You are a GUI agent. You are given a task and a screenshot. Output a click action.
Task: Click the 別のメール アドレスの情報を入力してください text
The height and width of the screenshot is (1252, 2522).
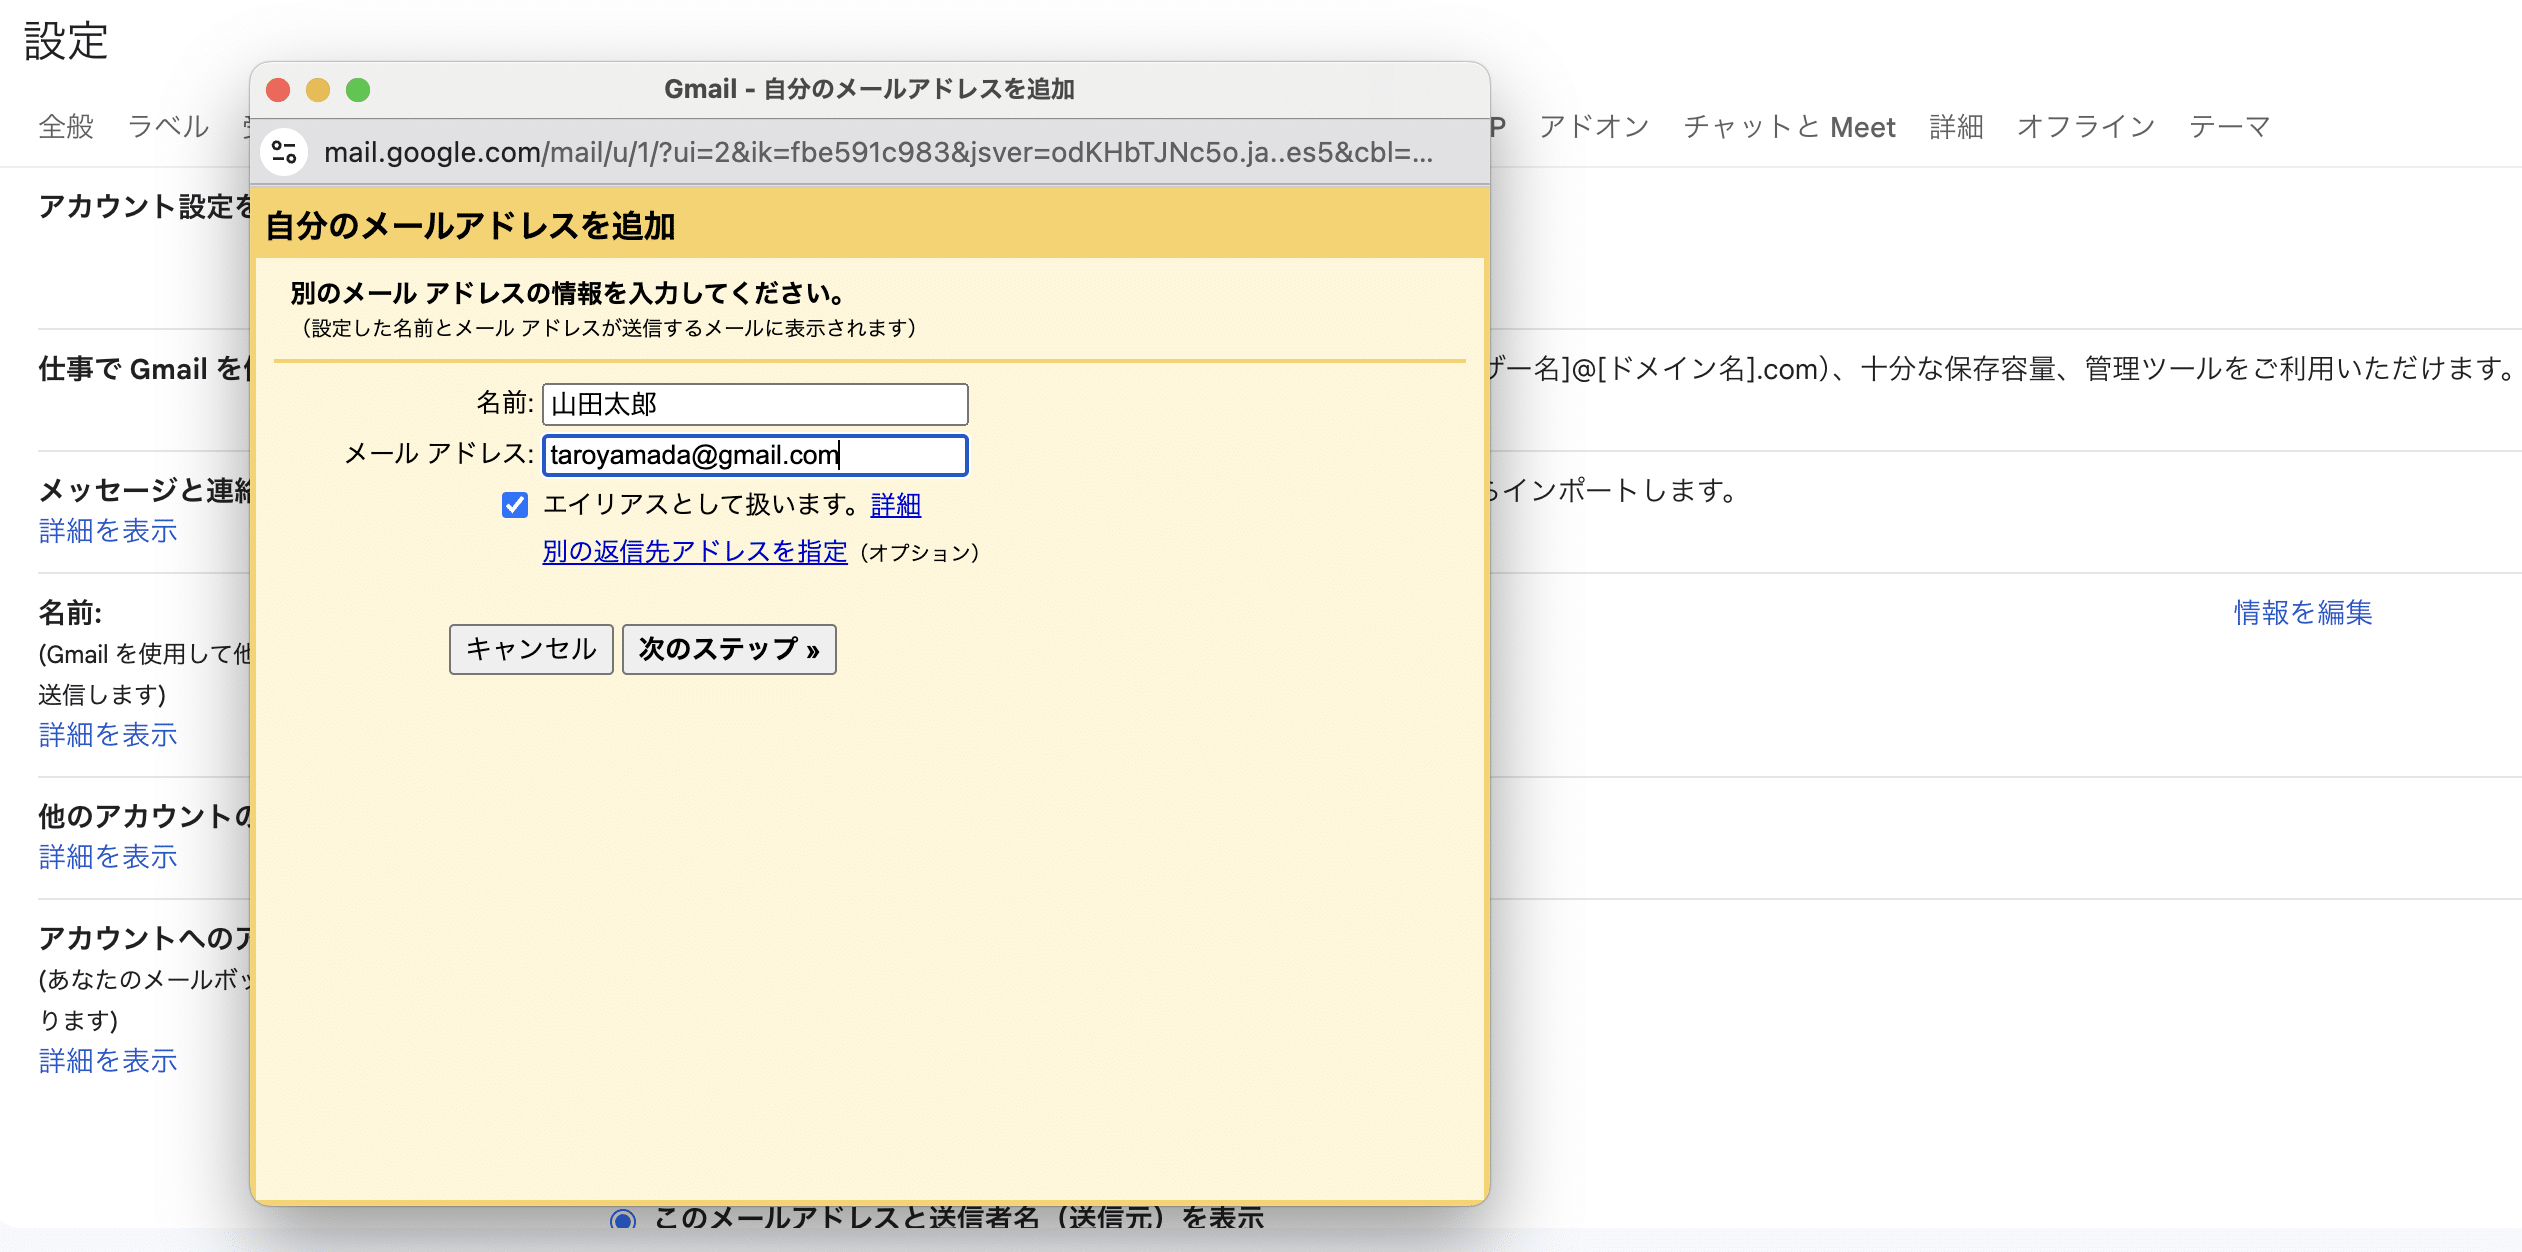[x=569, y=293]
